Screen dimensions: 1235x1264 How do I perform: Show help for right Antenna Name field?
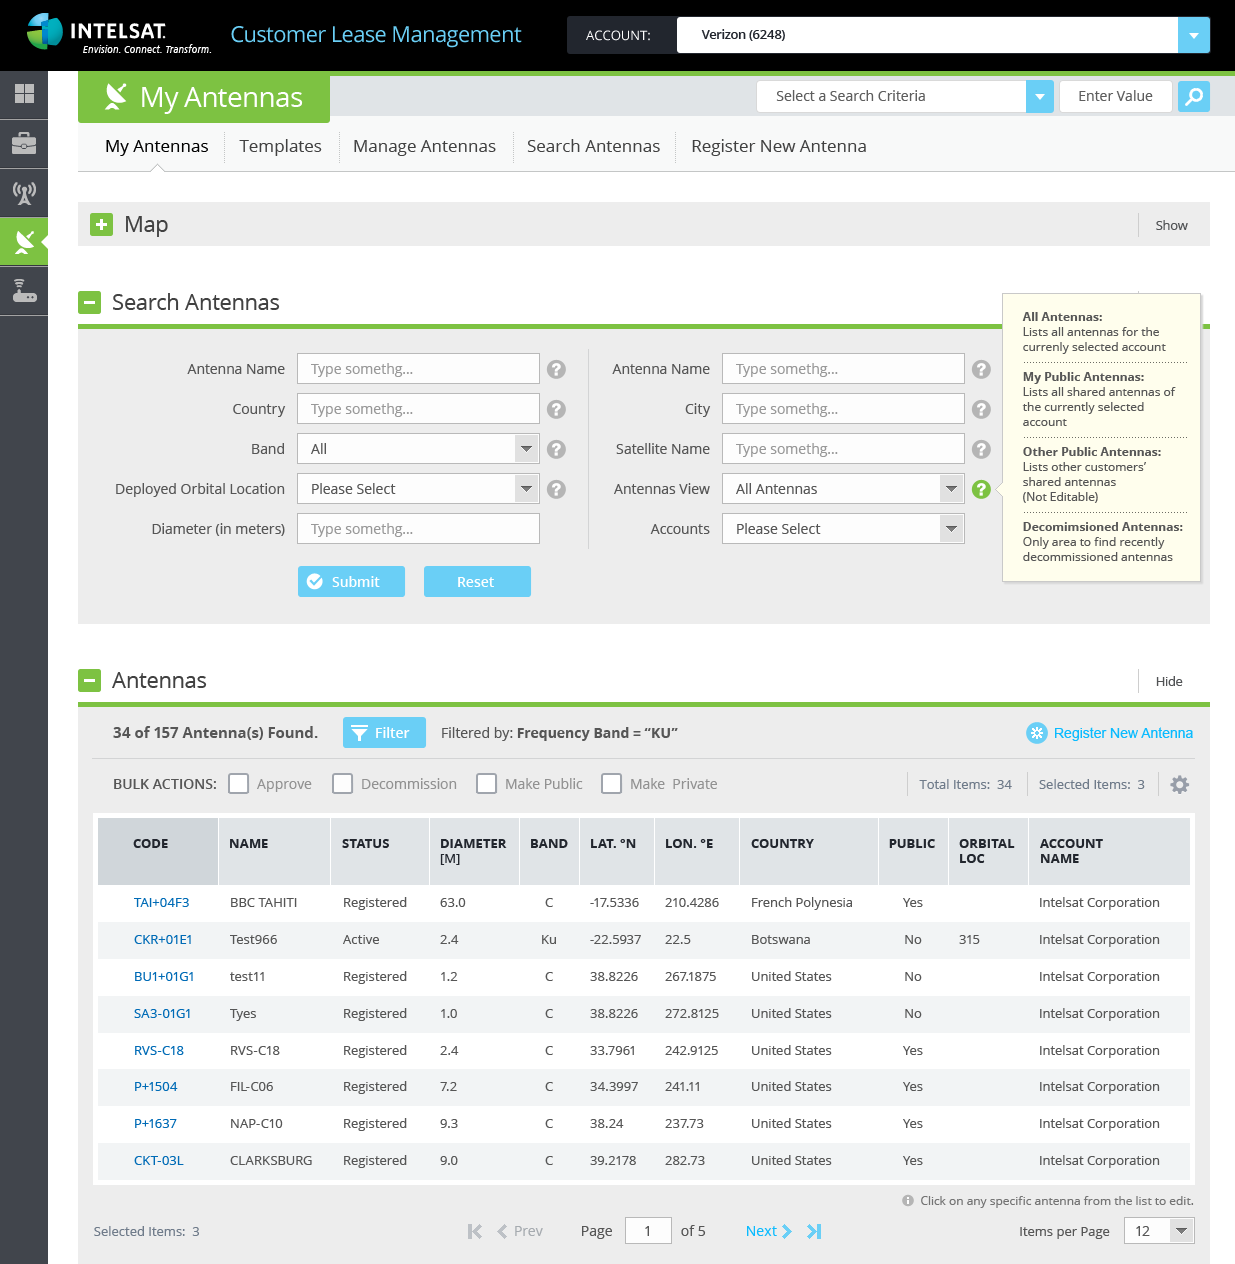point(982,369)
